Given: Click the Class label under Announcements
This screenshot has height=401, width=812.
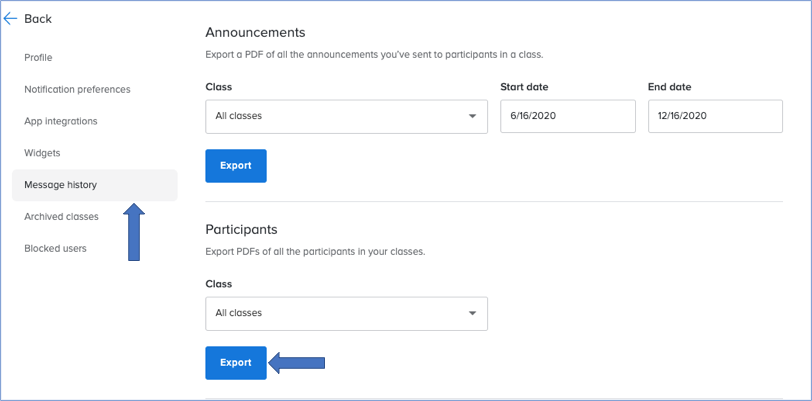Looking at the screenshot, I should (219, 87).
